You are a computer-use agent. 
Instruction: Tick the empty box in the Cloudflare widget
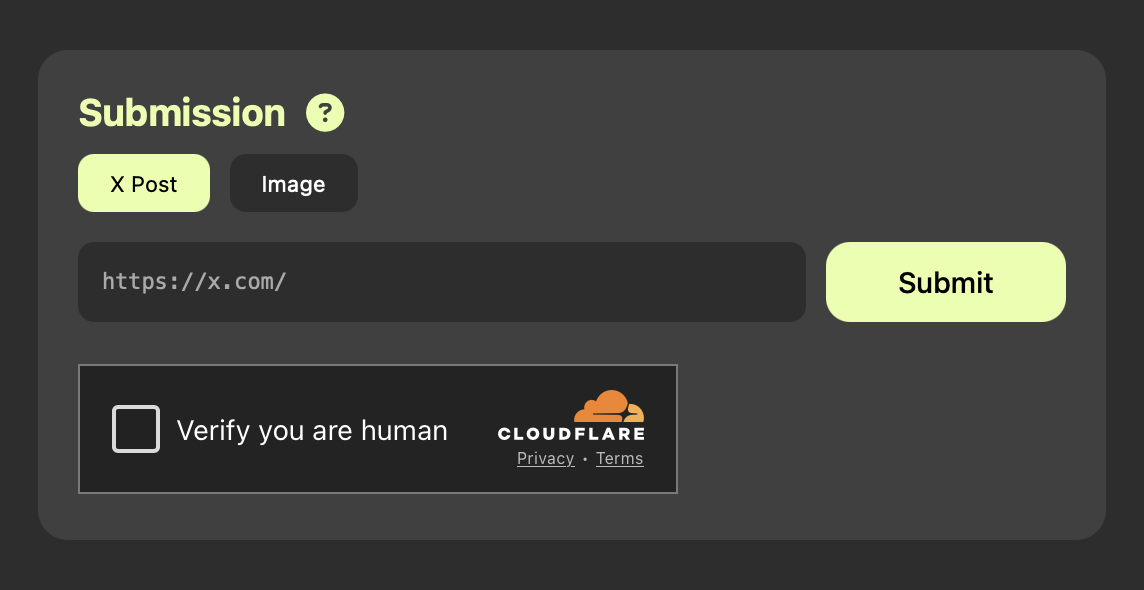136,429
